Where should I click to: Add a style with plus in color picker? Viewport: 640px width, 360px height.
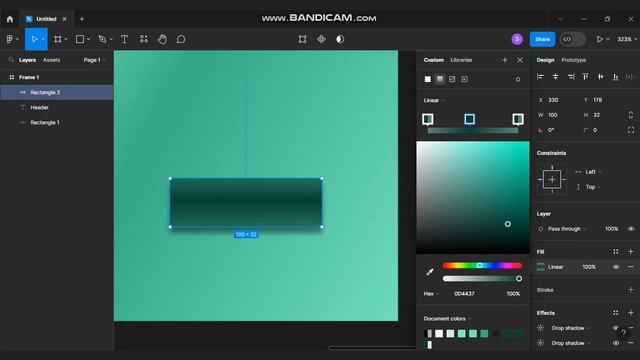tap(505, 60)
